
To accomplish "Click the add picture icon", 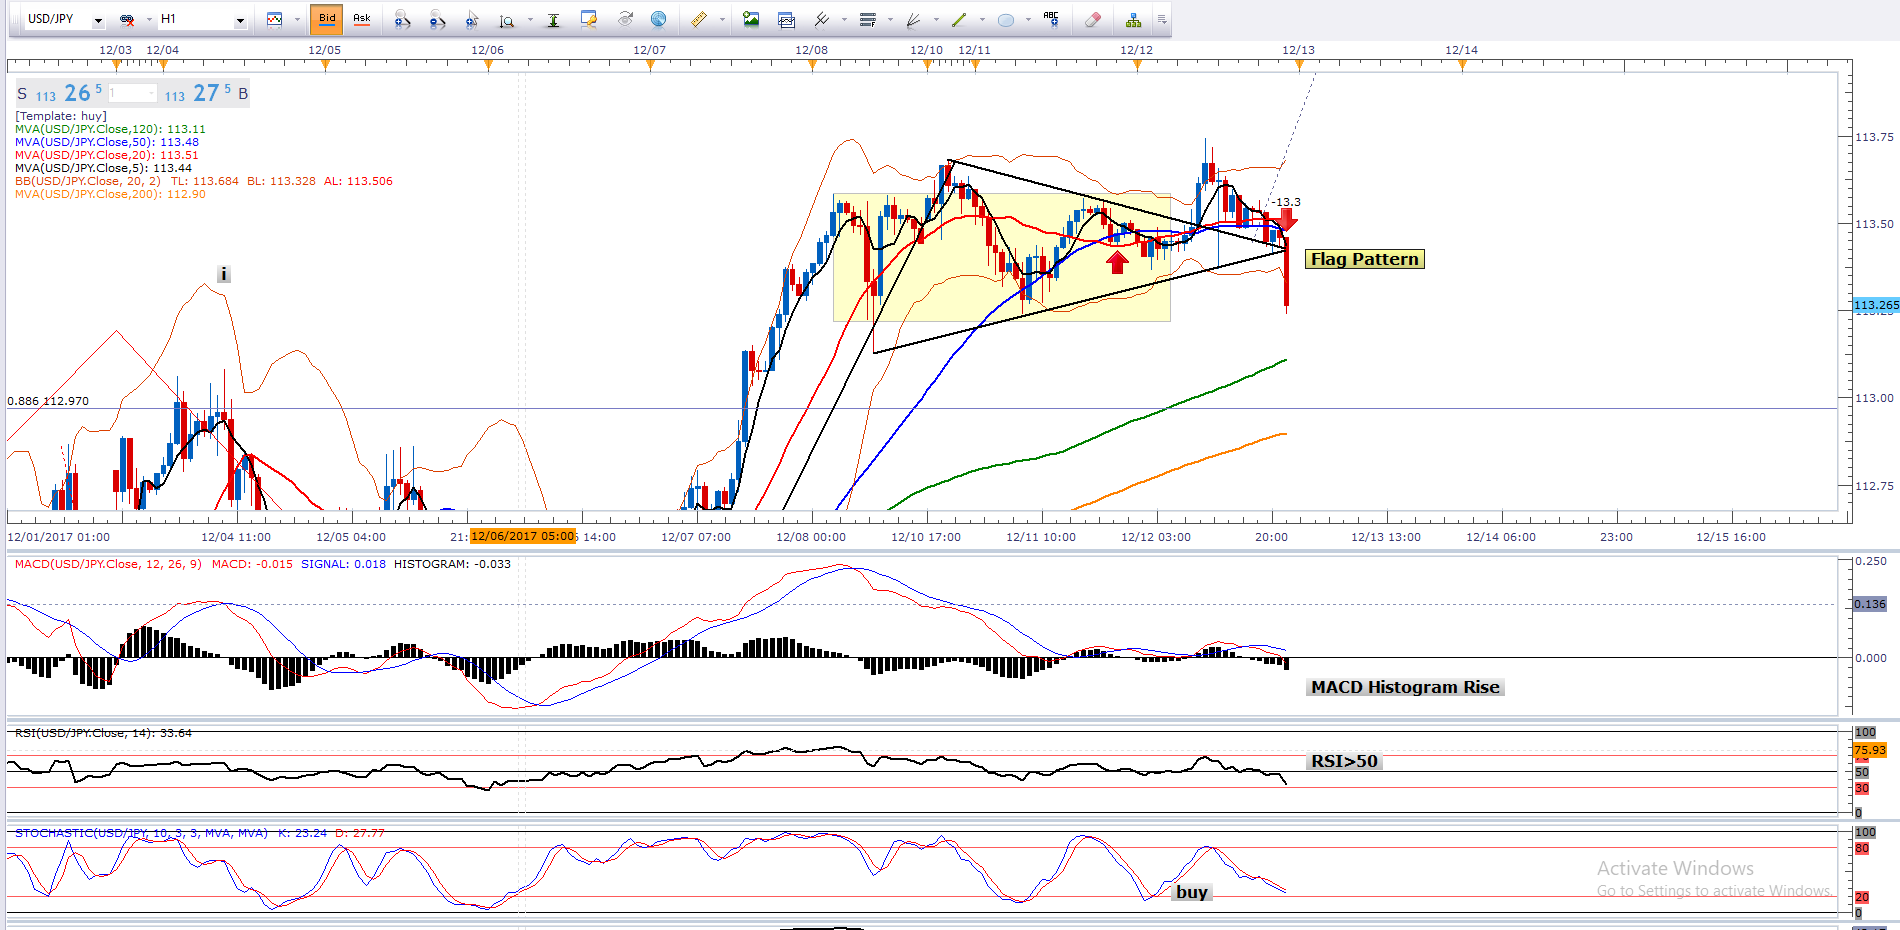I will point(751,19).
